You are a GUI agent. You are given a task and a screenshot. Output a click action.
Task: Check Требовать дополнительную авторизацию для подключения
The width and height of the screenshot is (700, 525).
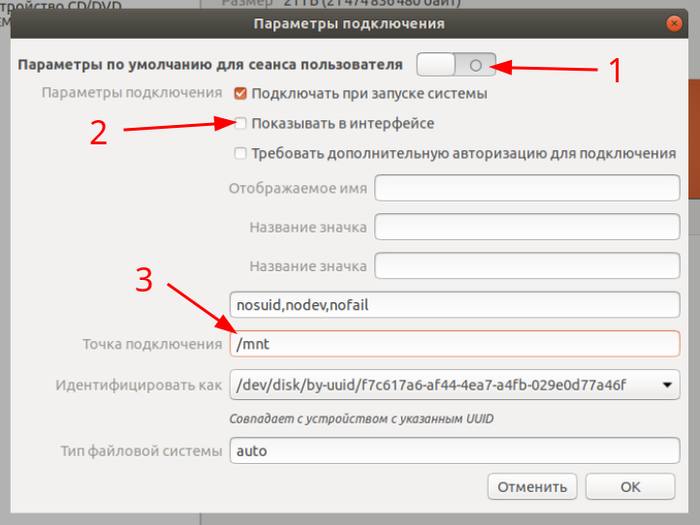pos(240,153)
